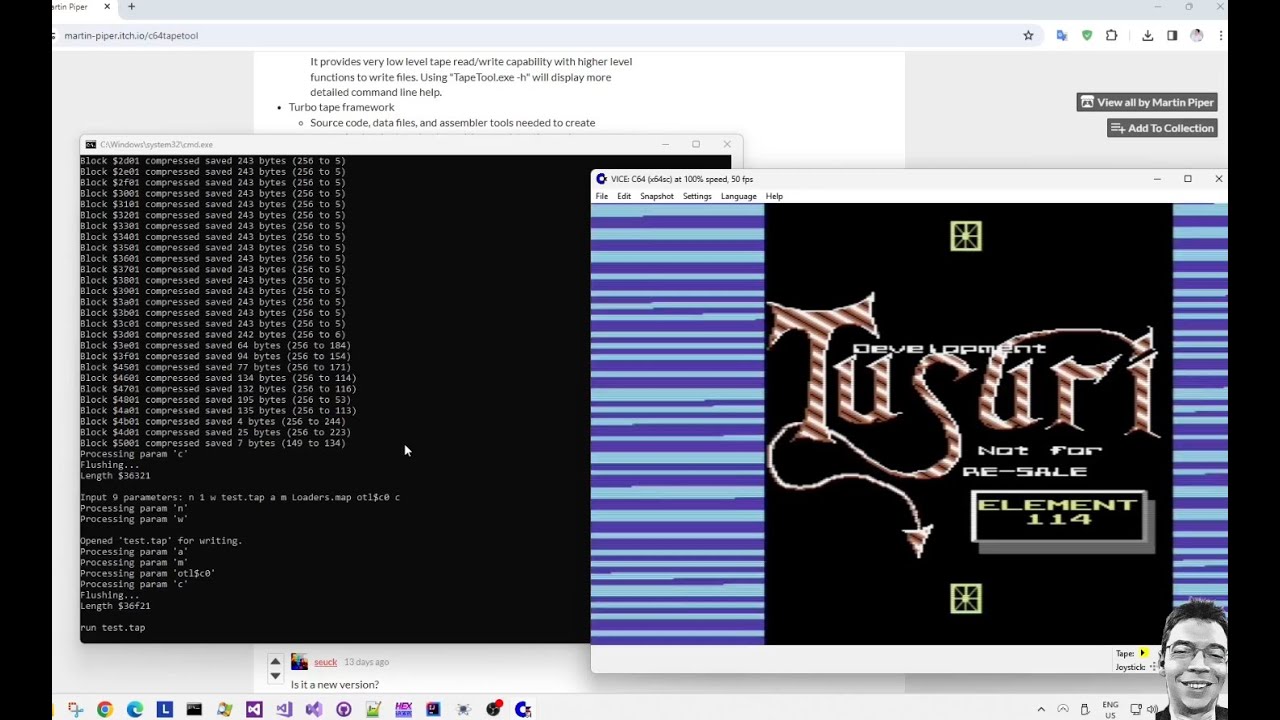Screen dimensions: 1280x720
Task: Click Add To Collection button
Action: click(x=1161, y=128)
